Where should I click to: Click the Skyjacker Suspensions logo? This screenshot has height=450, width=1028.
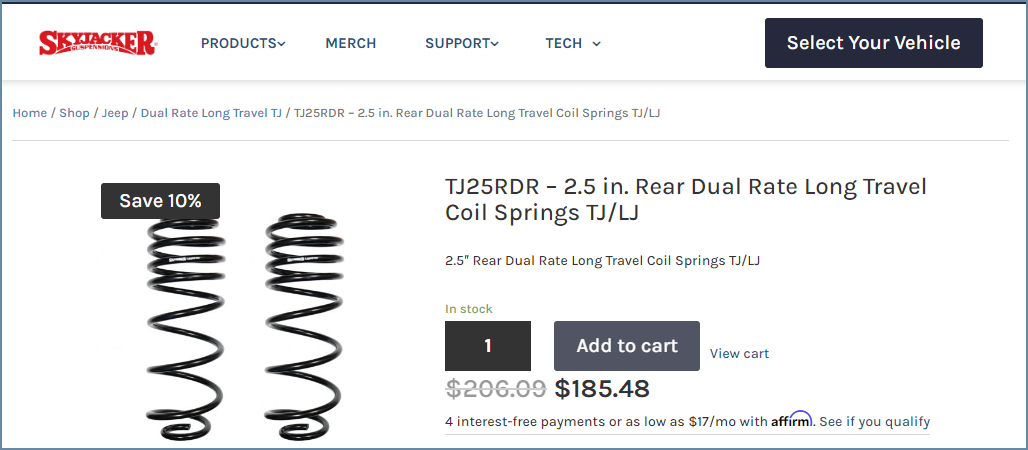coord(97,43)
